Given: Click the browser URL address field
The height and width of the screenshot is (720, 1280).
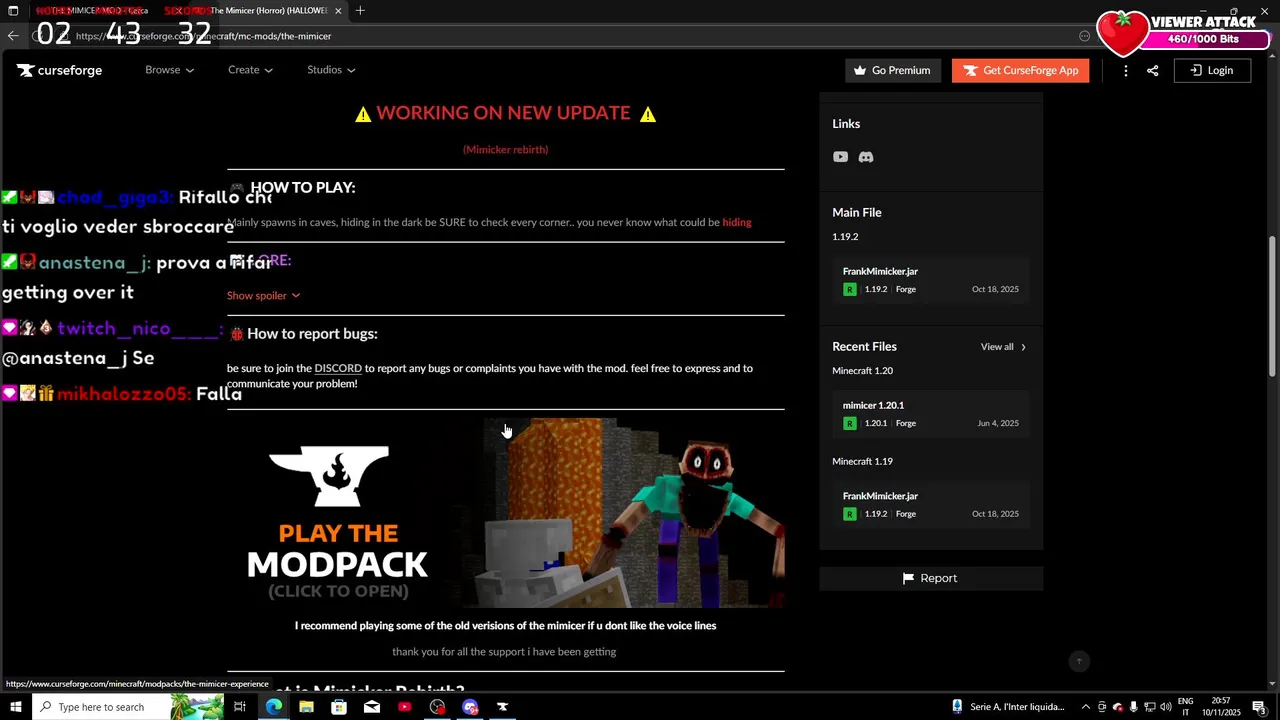Looking at the screenshot, I should click(560, 36).
